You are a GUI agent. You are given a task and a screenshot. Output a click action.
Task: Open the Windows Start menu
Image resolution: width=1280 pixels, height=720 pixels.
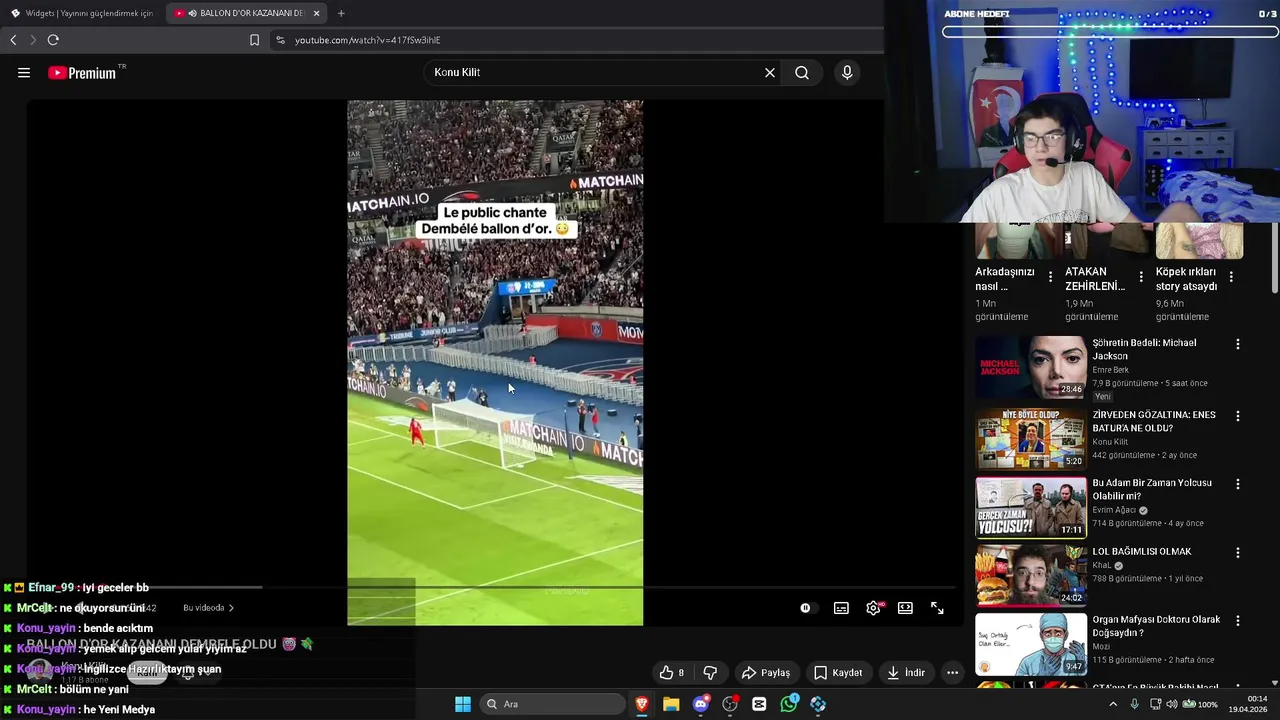tap(463, 704)
